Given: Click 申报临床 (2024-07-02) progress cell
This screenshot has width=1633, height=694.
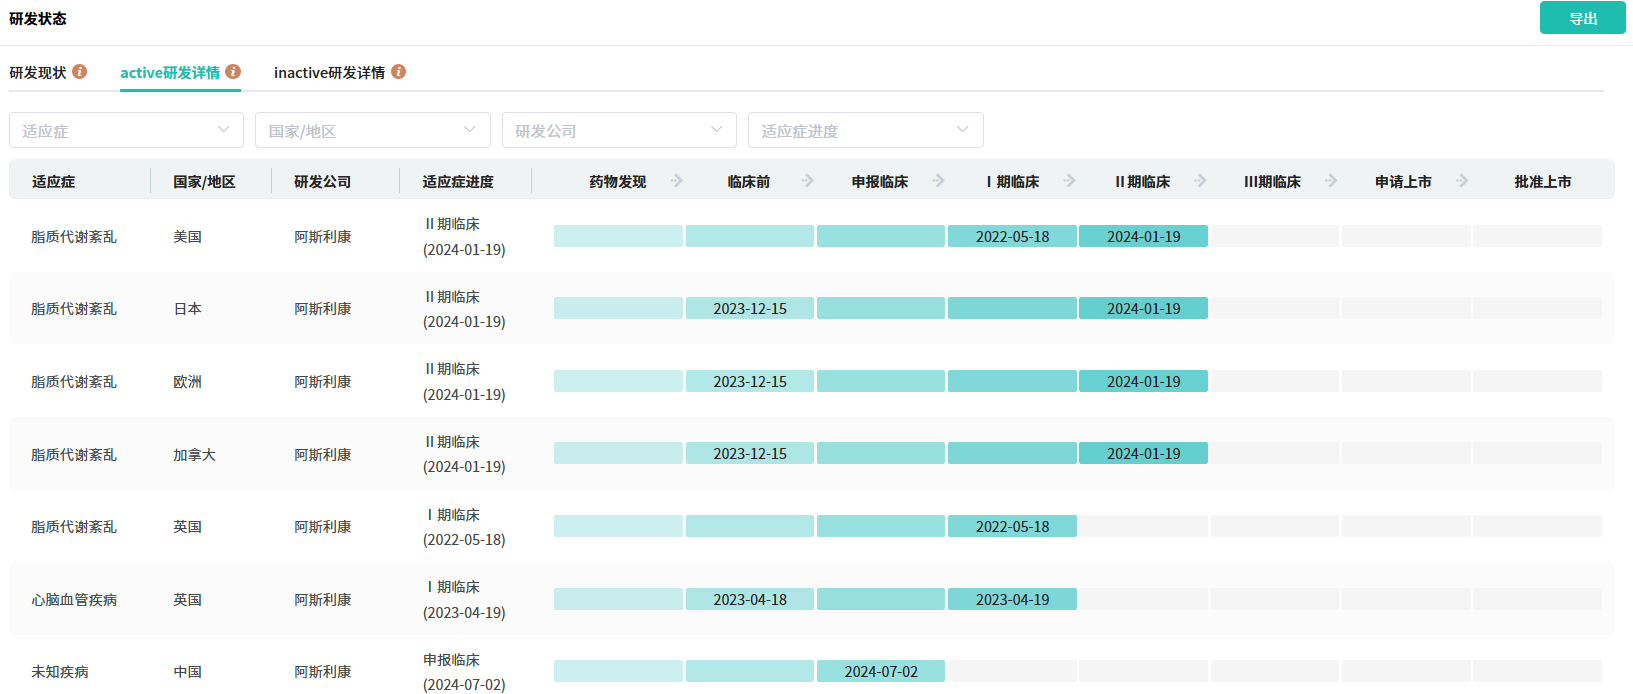Looking at the screenshot, I should [x=464, y=672].
